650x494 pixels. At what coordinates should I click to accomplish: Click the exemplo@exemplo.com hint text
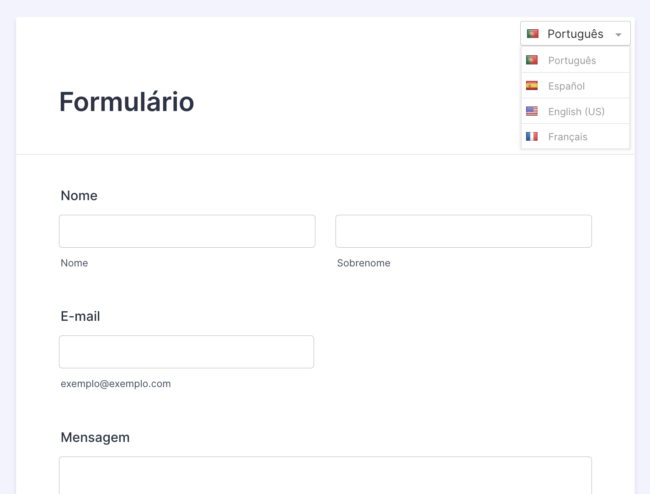click(115, 383)
